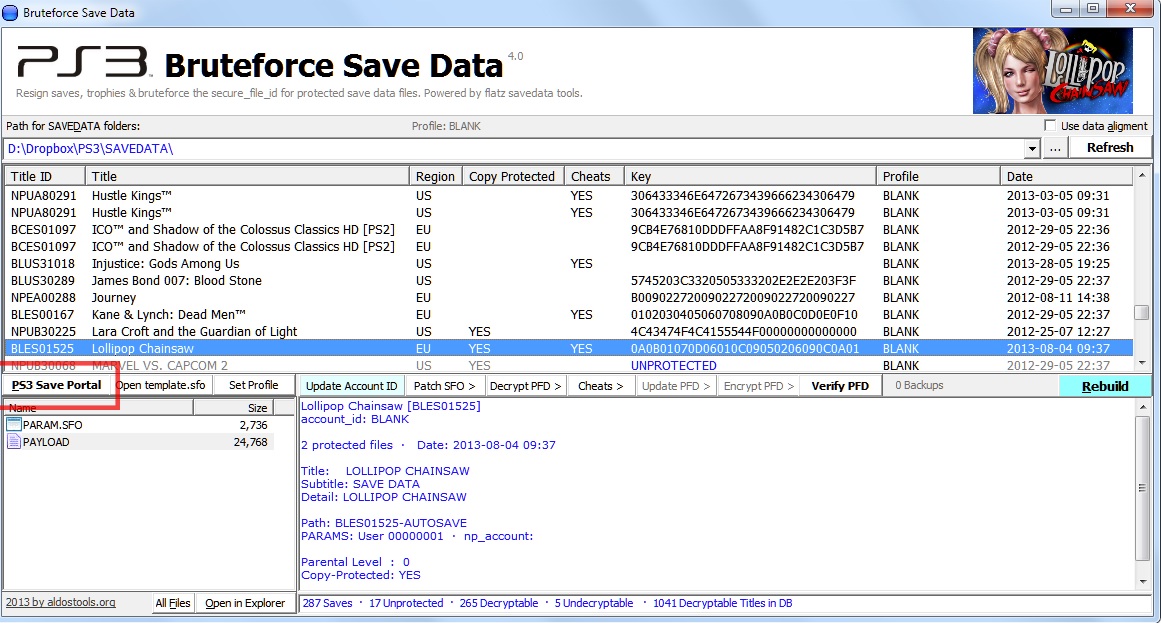Click the save list scrollbar thumb
Viewport: 1161px width, 623px height.
tap(1142, 313)
